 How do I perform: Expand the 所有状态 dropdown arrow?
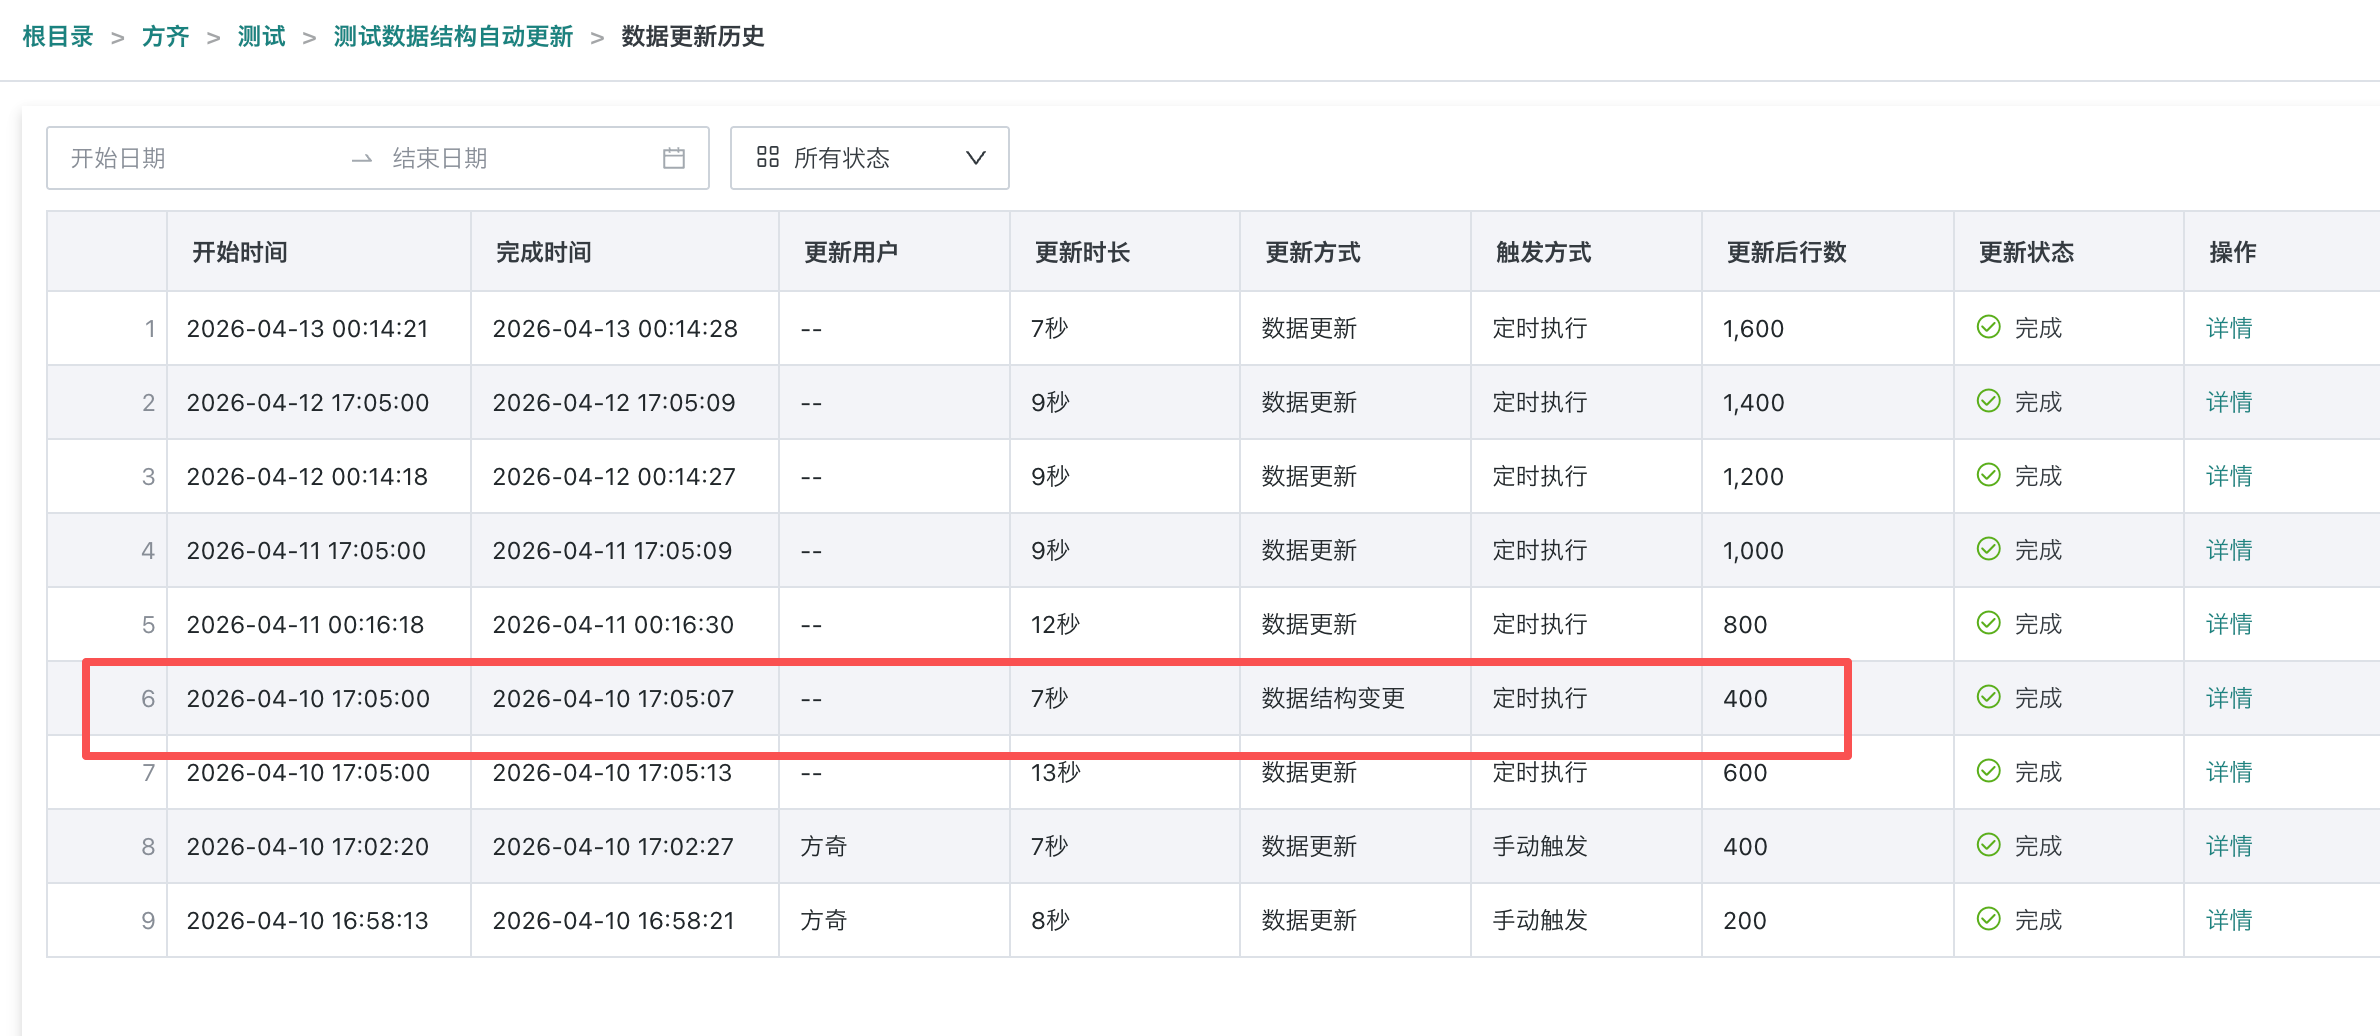tap(975, 158)
